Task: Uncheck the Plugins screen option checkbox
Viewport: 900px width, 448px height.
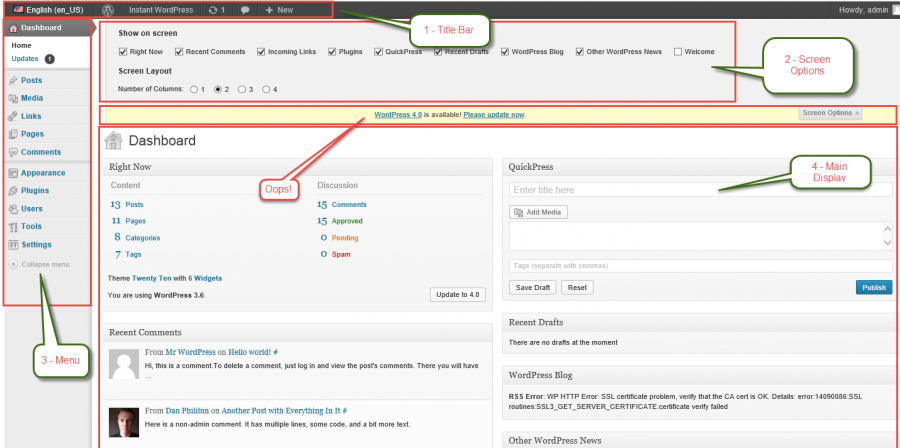Action: click(332, 52)
